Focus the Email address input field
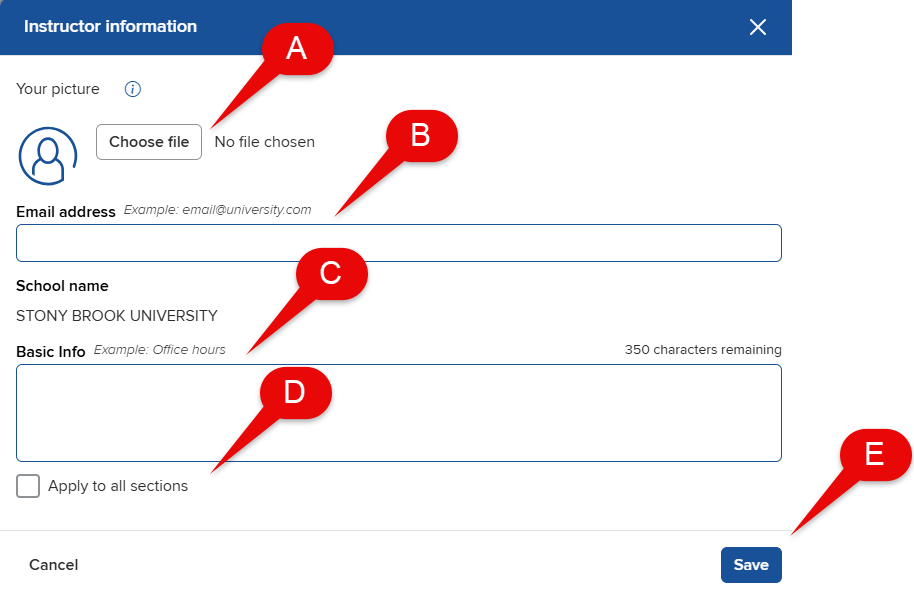Screen dimensions: 914x591 pos(398,243)
